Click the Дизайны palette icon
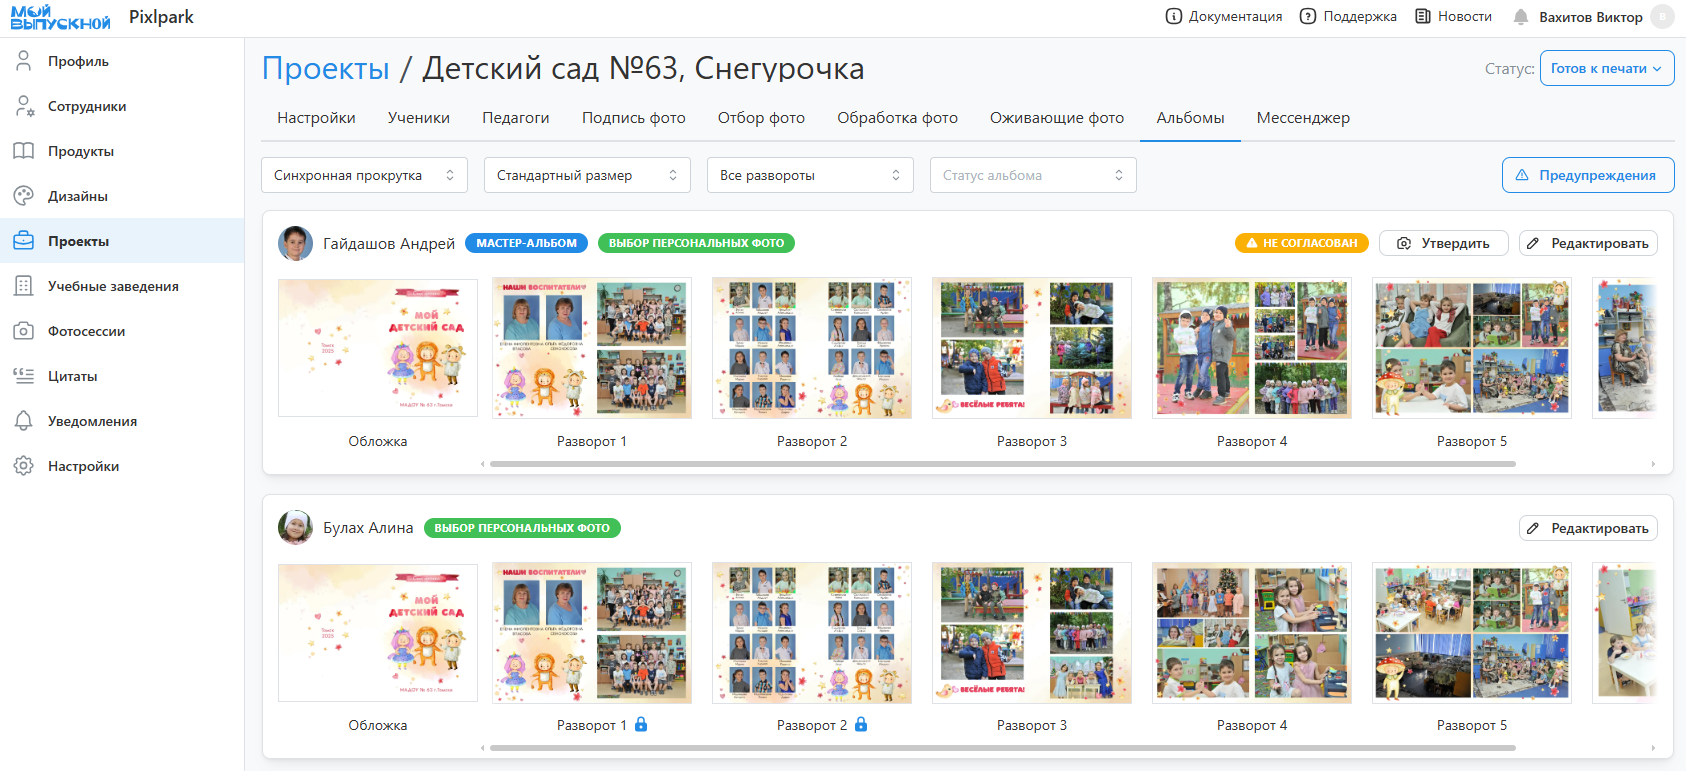Screen dimensions: 1686x771 [24, 196]
